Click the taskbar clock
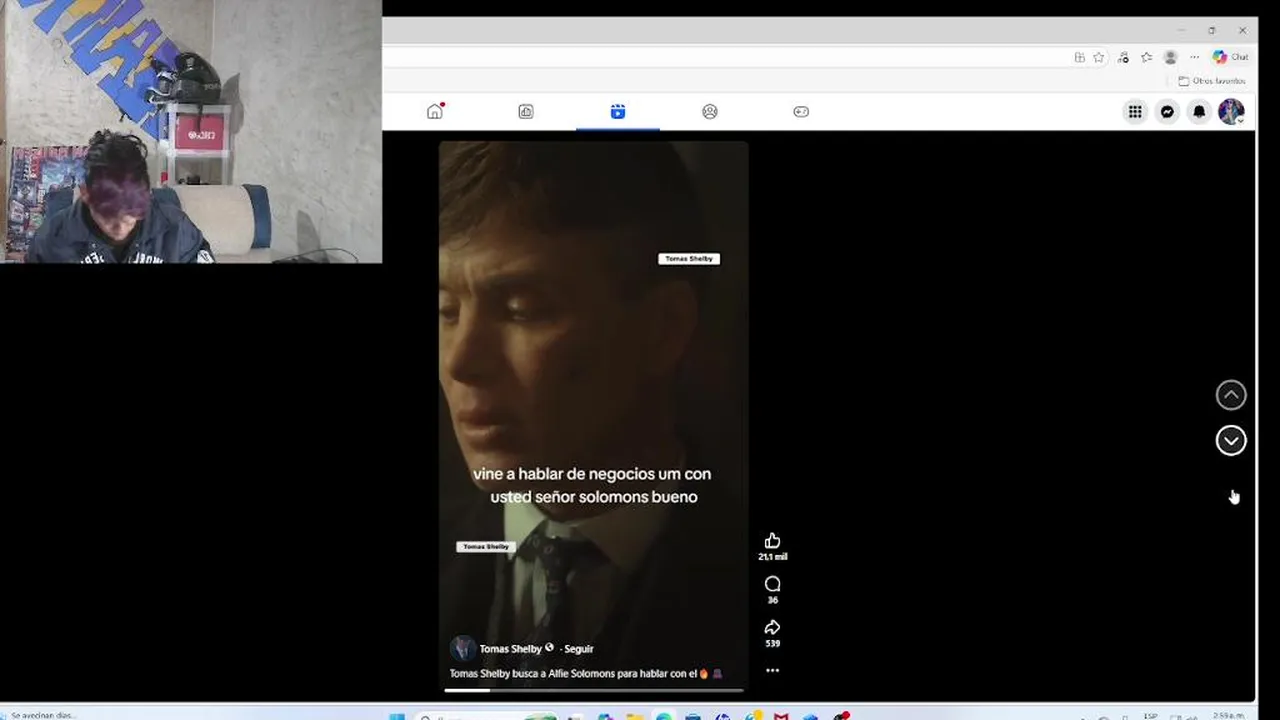Image resolution: width=1280 pixels, height=720 pixels. [1228, 715]
